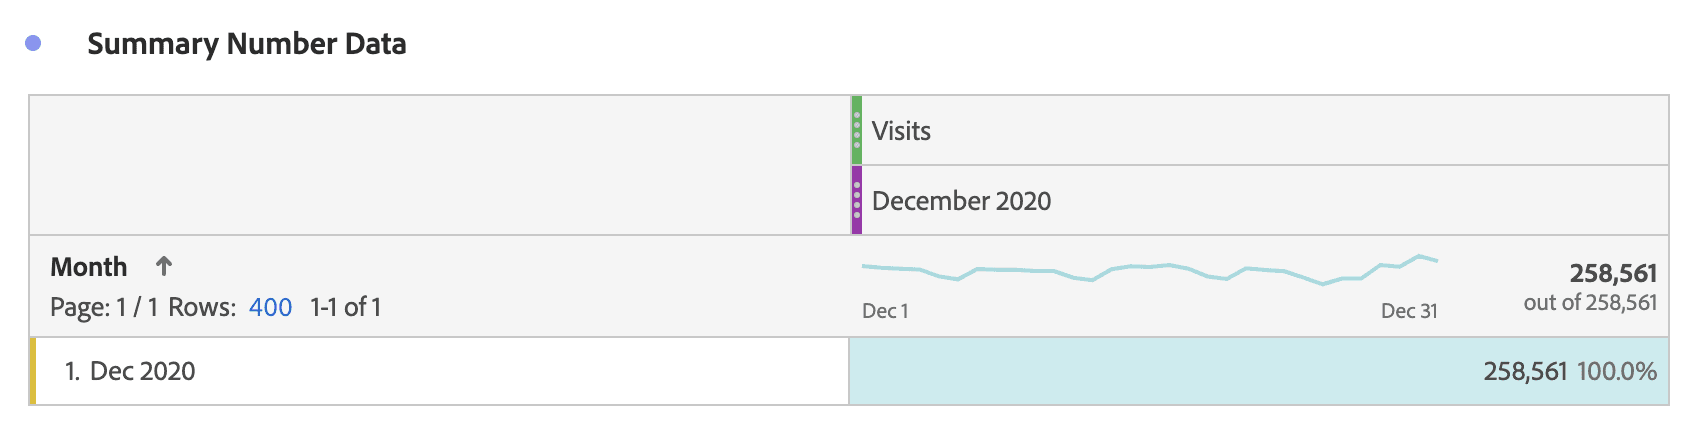Click the Dec 31 sparkline label
This screenshot has width=1696, height=434.
[x=1409, y=311]
